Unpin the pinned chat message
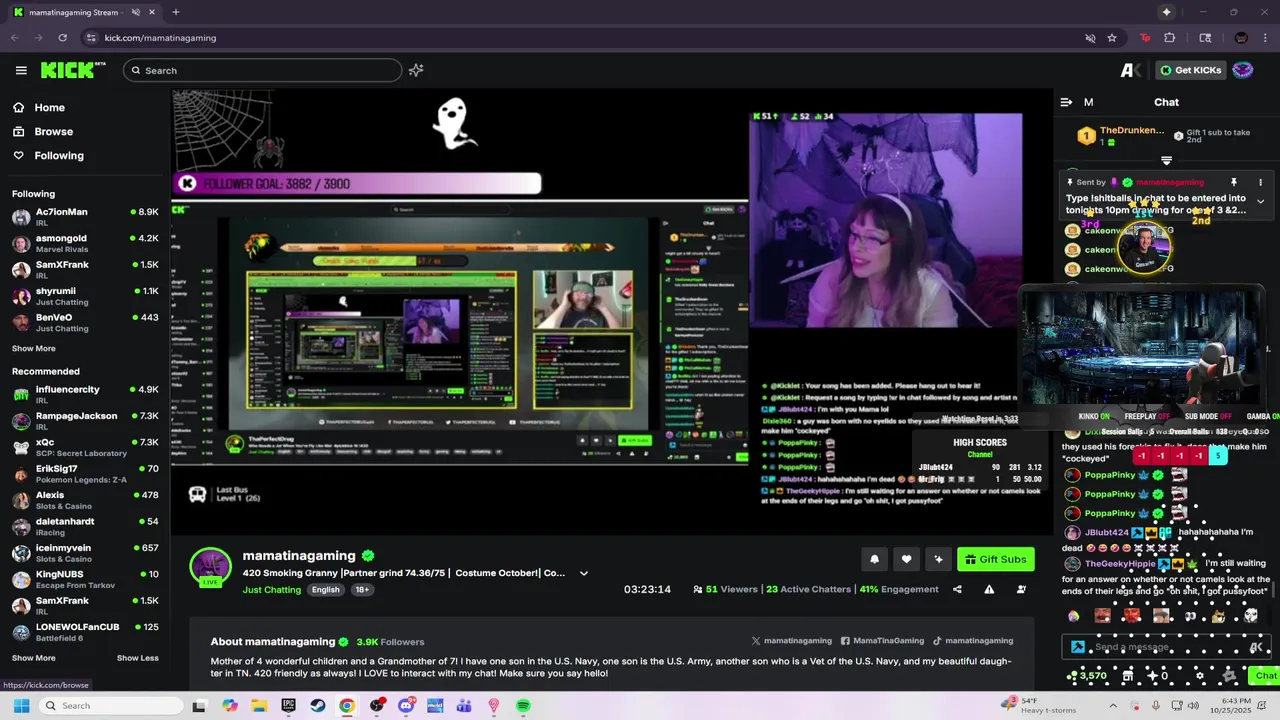The height and width of the screenshot is (720, 1280). coord(1234,183)
